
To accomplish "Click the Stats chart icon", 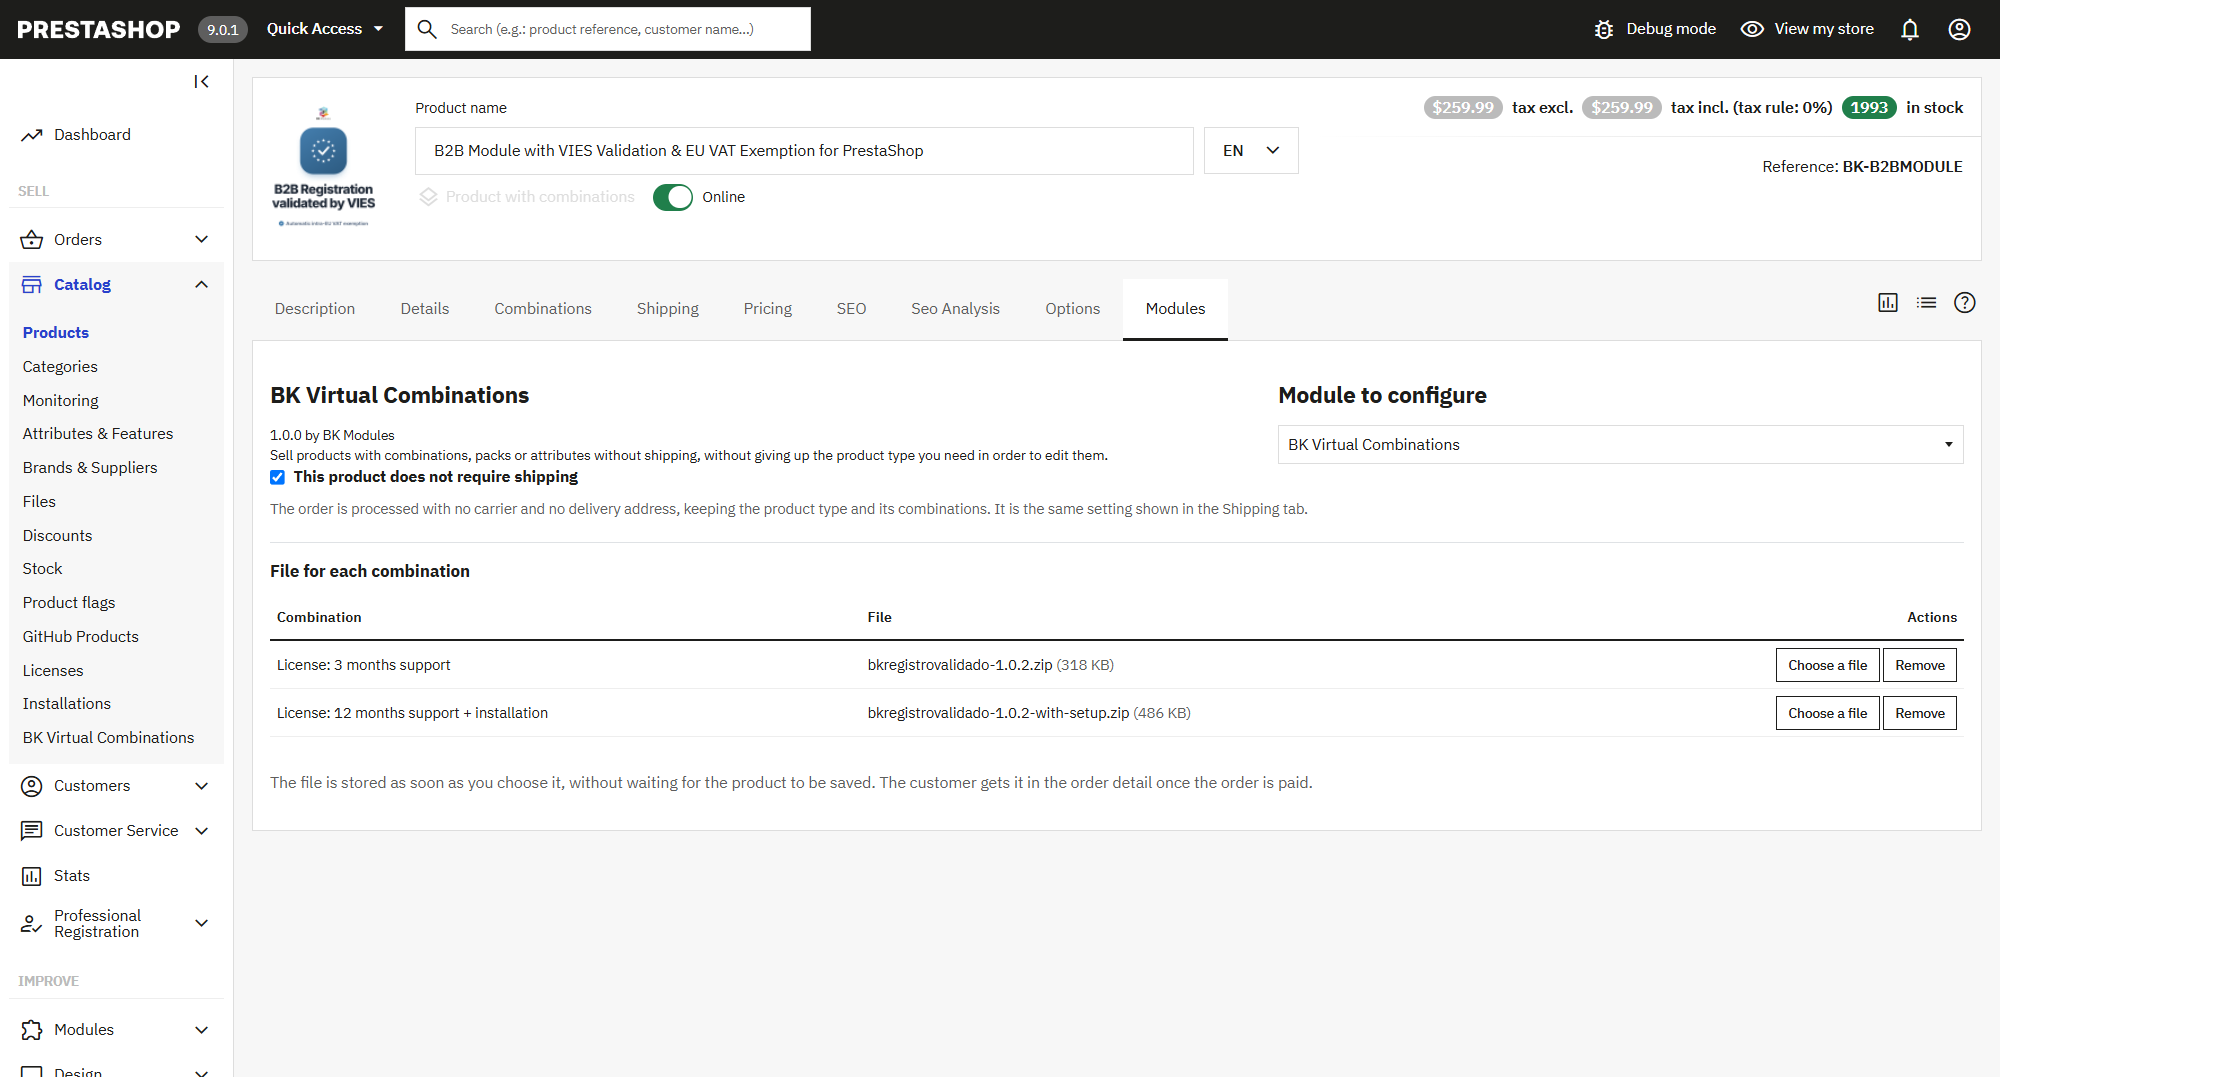I will pos(32,876).
